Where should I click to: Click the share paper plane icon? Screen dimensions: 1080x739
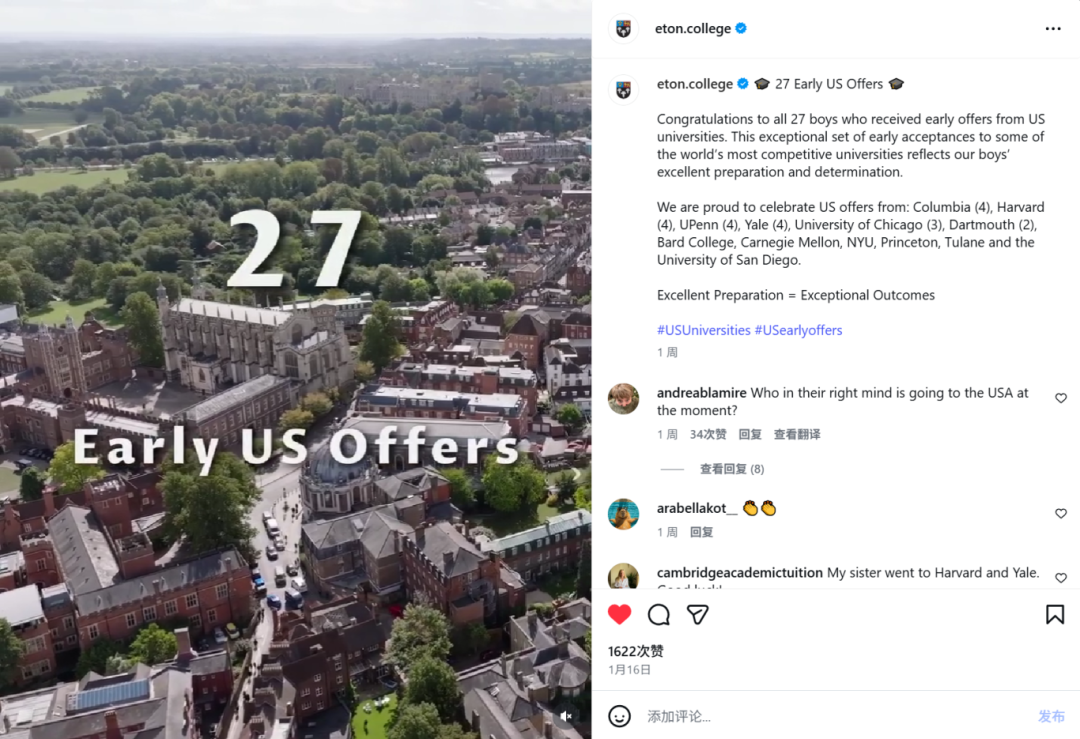697,614
